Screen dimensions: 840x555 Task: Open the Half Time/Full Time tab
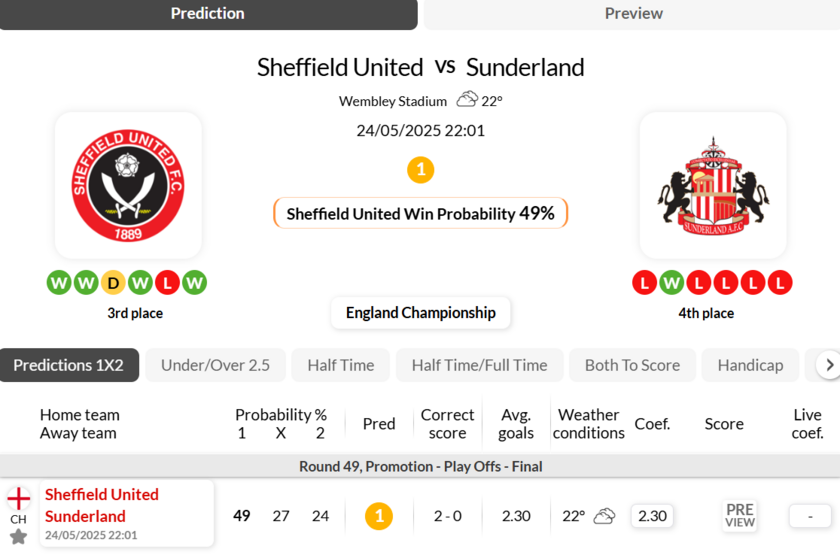pyautogui.click(x=479, y=365)
